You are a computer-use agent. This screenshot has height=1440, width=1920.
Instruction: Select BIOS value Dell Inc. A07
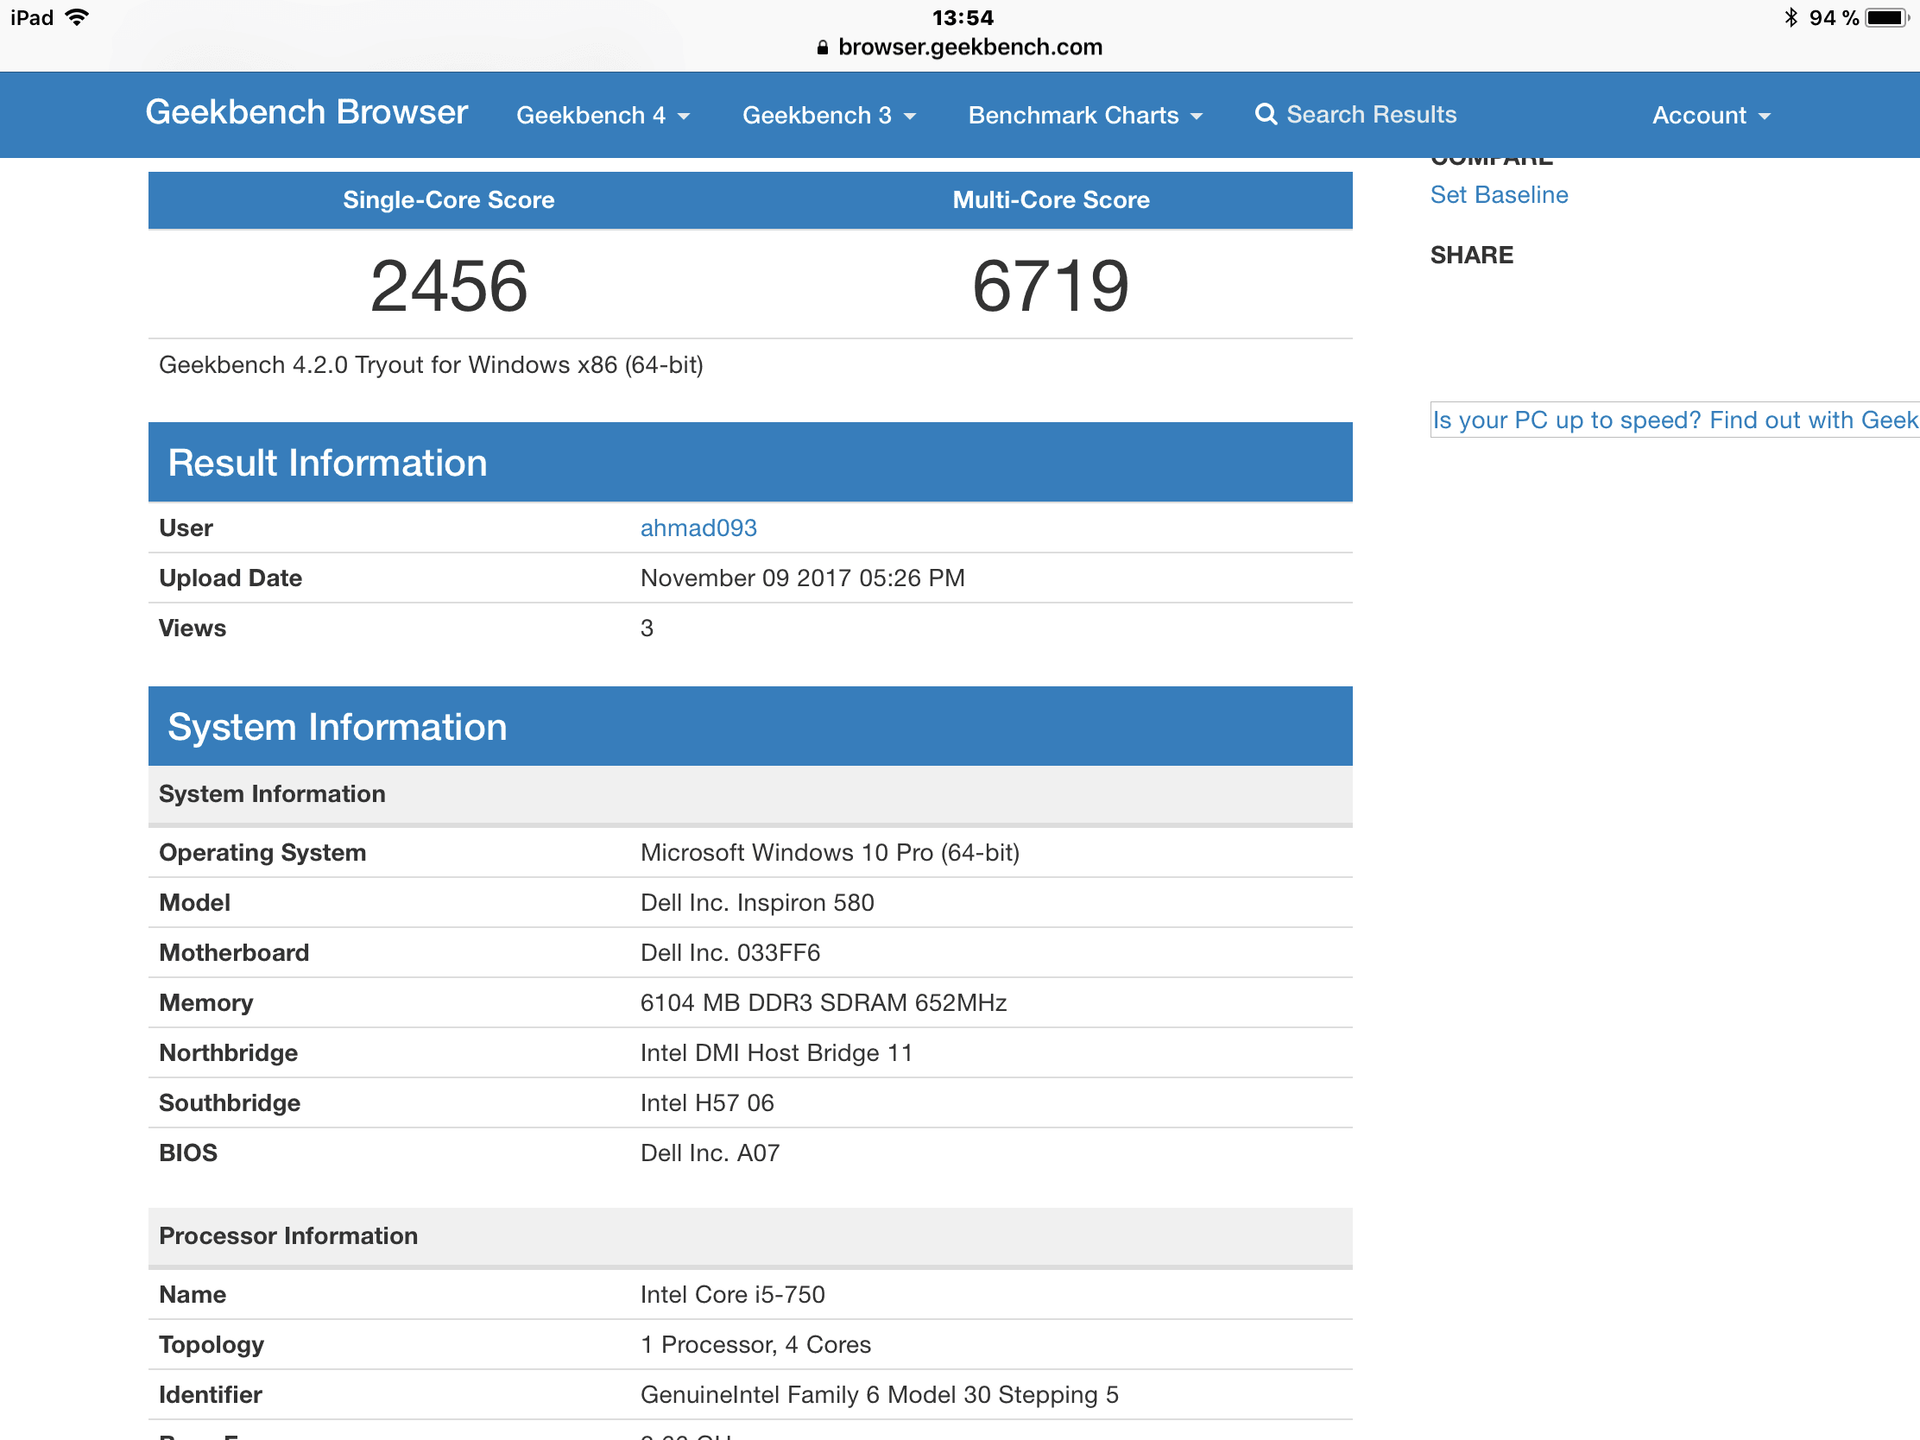(x=710, y=1153)
